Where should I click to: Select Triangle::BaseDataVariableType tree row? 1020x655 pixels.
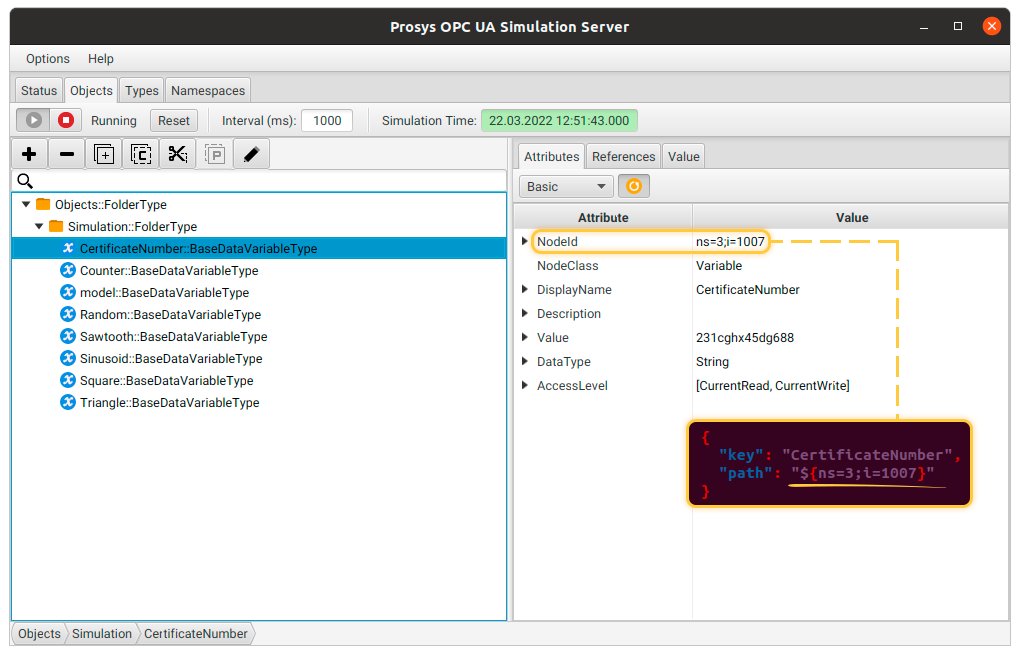pos(259,403)
